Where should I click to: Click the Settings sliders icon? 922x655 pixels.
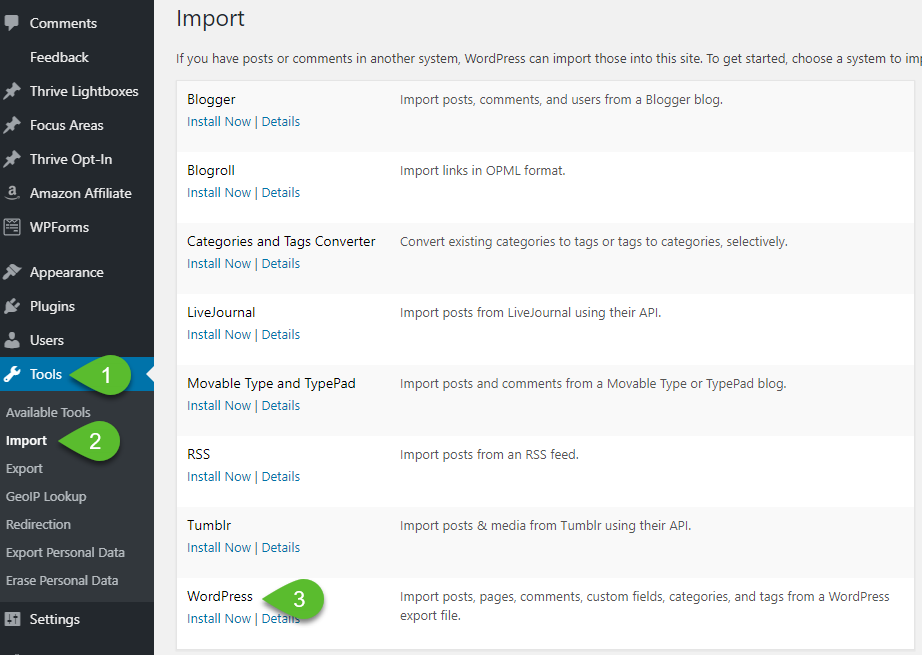point(12,619)
